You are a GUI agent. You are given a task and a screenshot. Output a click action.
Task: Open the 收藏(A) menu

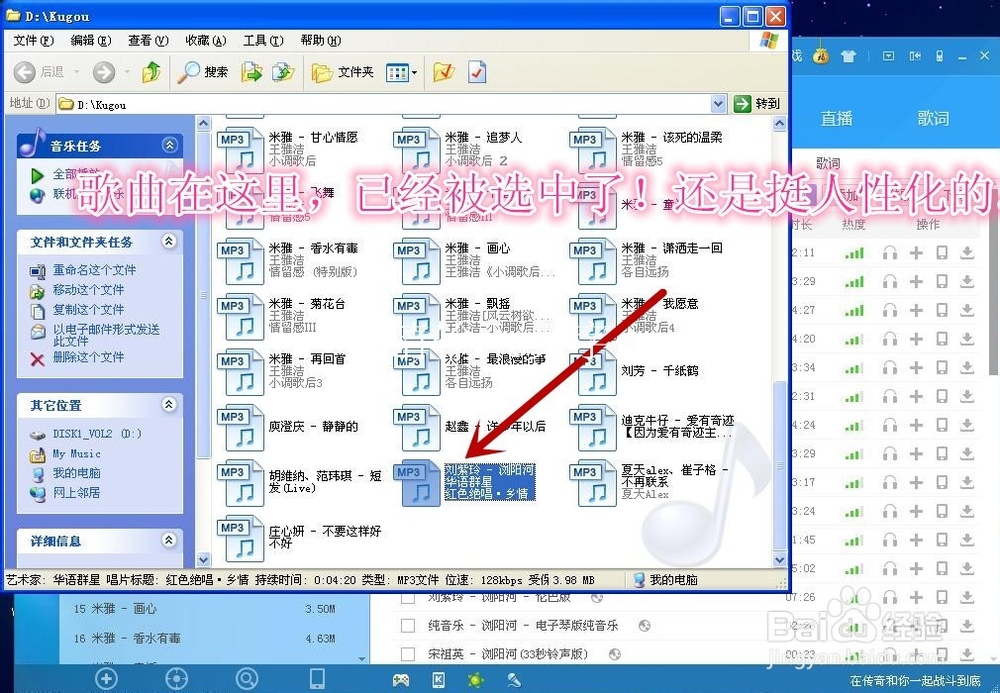pos(205,40)
